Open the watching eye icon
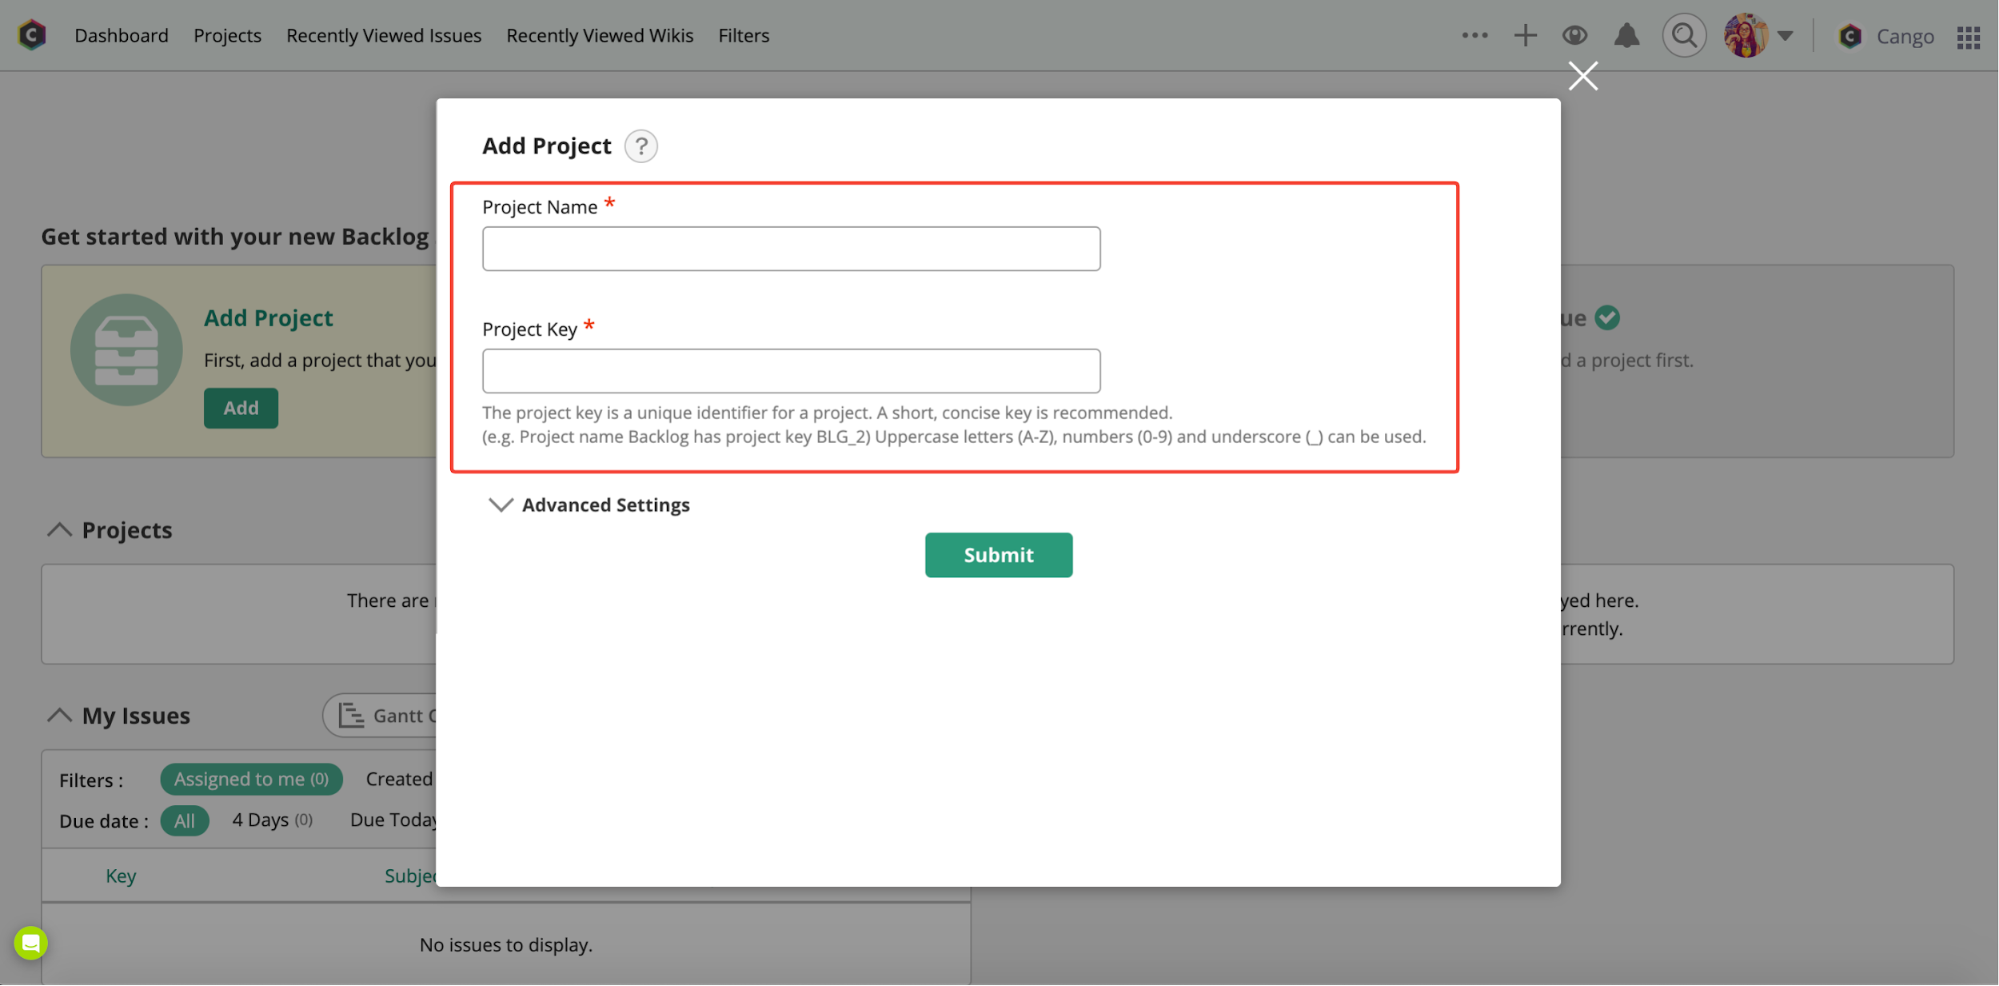This screenshot has height=986, width=1999. pos(1575,36)
